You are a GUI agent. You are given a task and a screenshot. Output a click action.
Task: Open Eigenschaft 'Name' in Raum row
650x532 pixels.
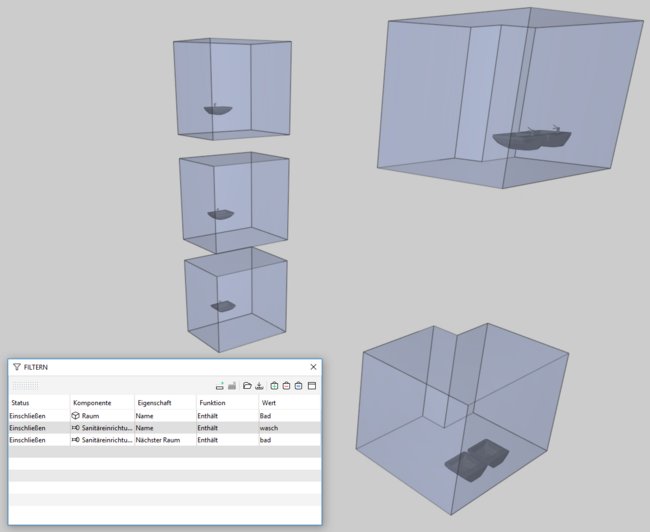pyautogui.click(x=165, y=415)
